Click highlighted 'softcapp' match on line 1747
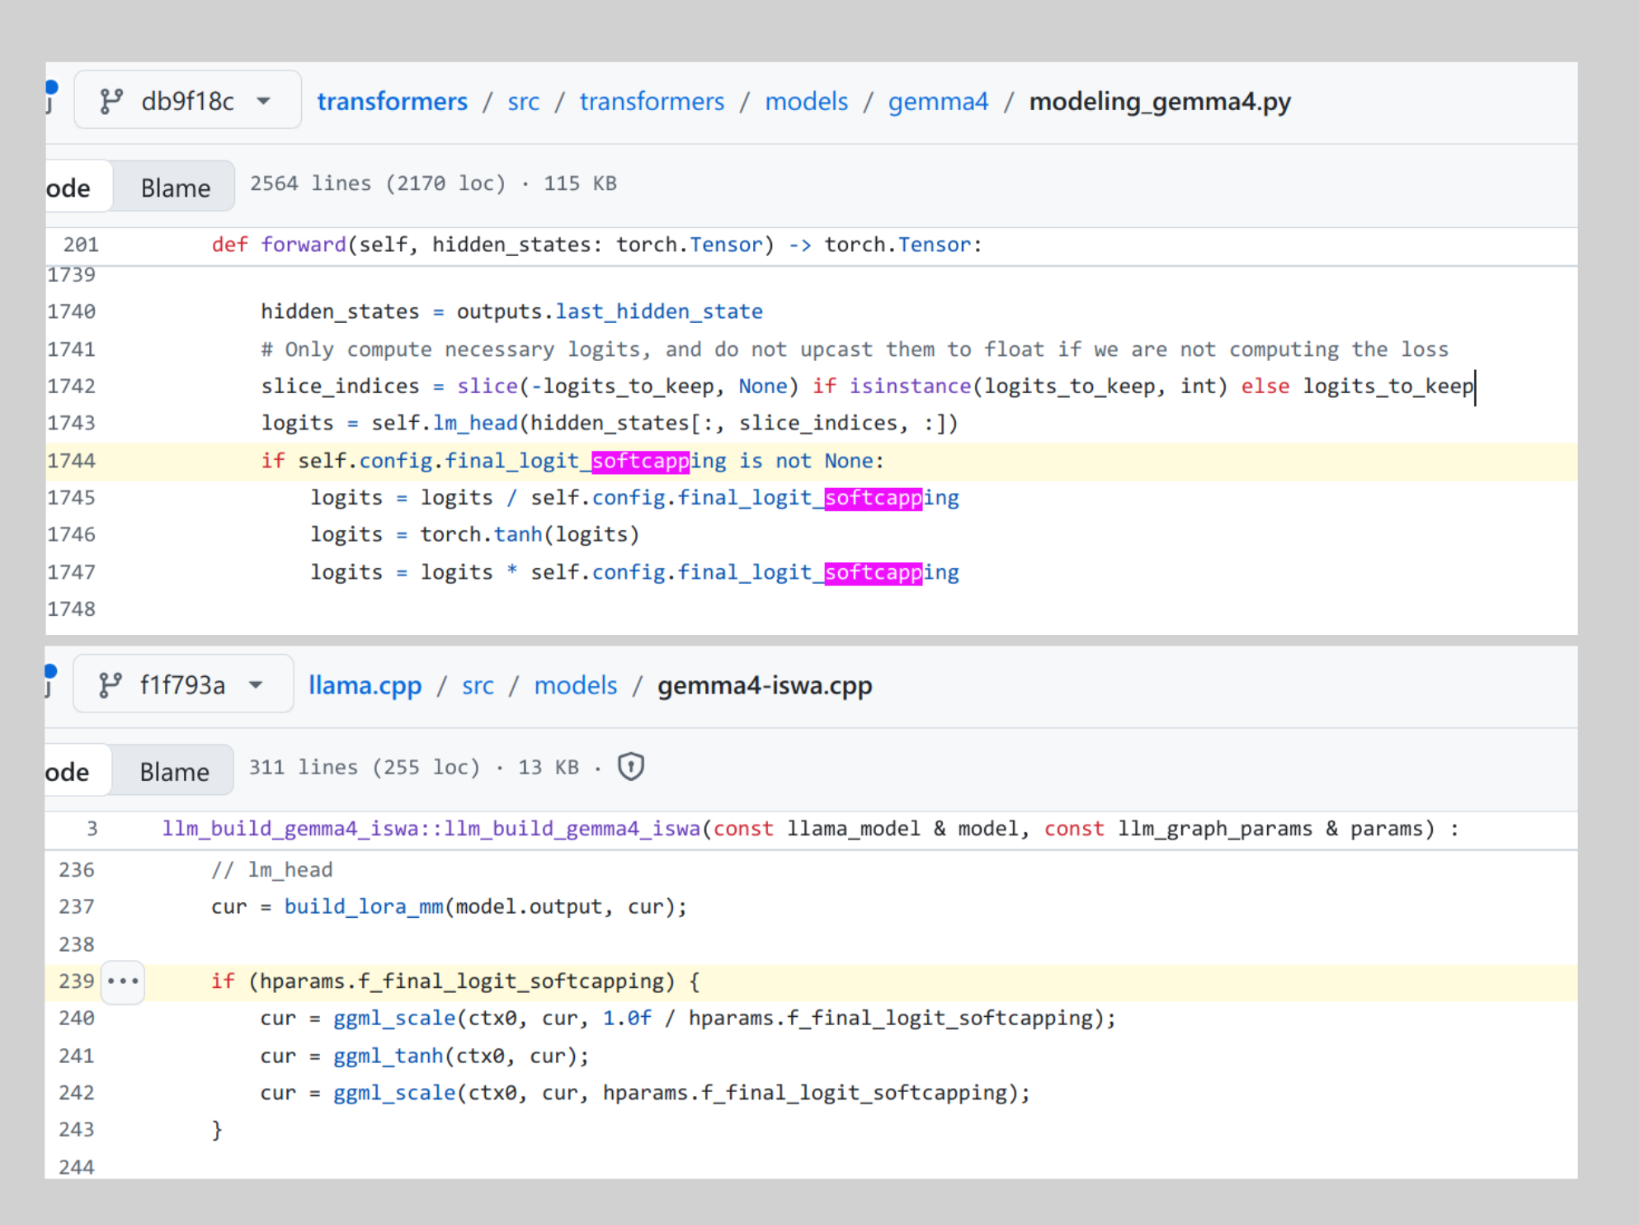1639x1225 pixels. click(x=873, y=573)
